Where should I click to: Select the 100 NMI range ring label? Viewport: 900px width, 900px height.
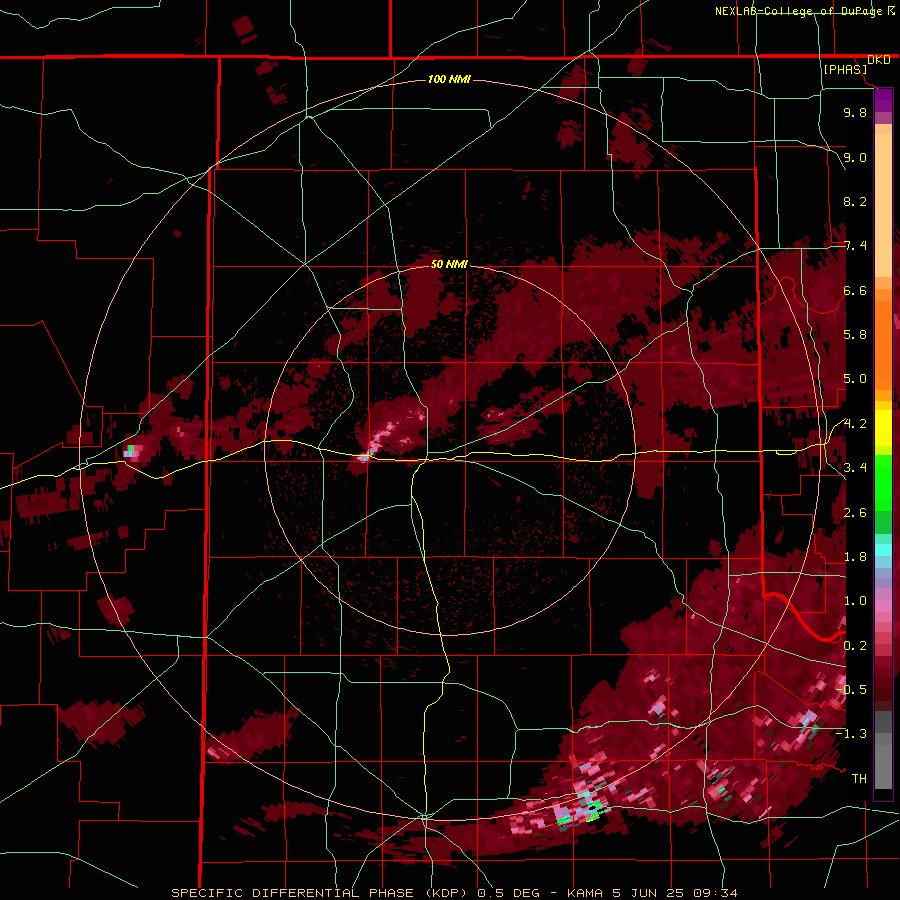449,79
